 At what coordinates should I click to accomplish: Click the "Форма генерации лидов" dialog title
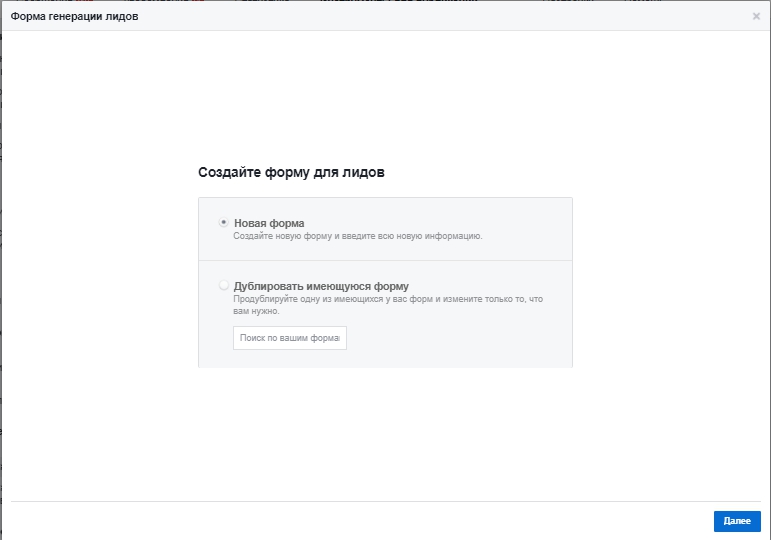tap(74, 16)
